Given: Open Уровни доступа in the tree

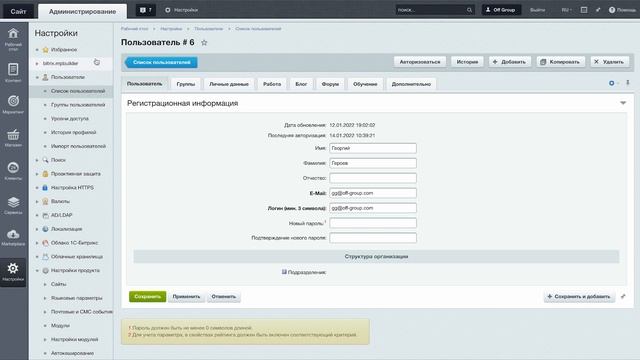Looking at the screenshot, I should pyautogui.click(x=69, y=119).
